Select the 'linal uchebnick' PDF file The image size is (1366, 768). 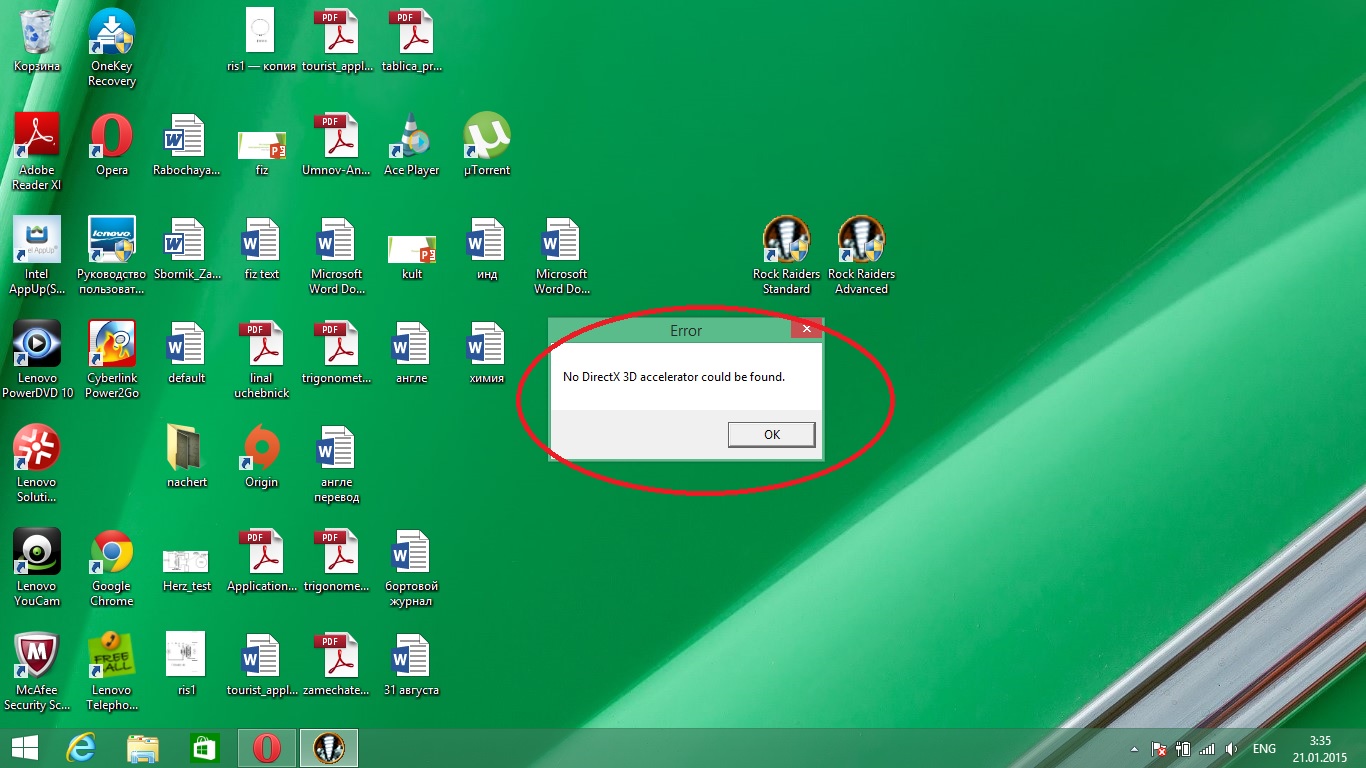click(x=262, y=360)
